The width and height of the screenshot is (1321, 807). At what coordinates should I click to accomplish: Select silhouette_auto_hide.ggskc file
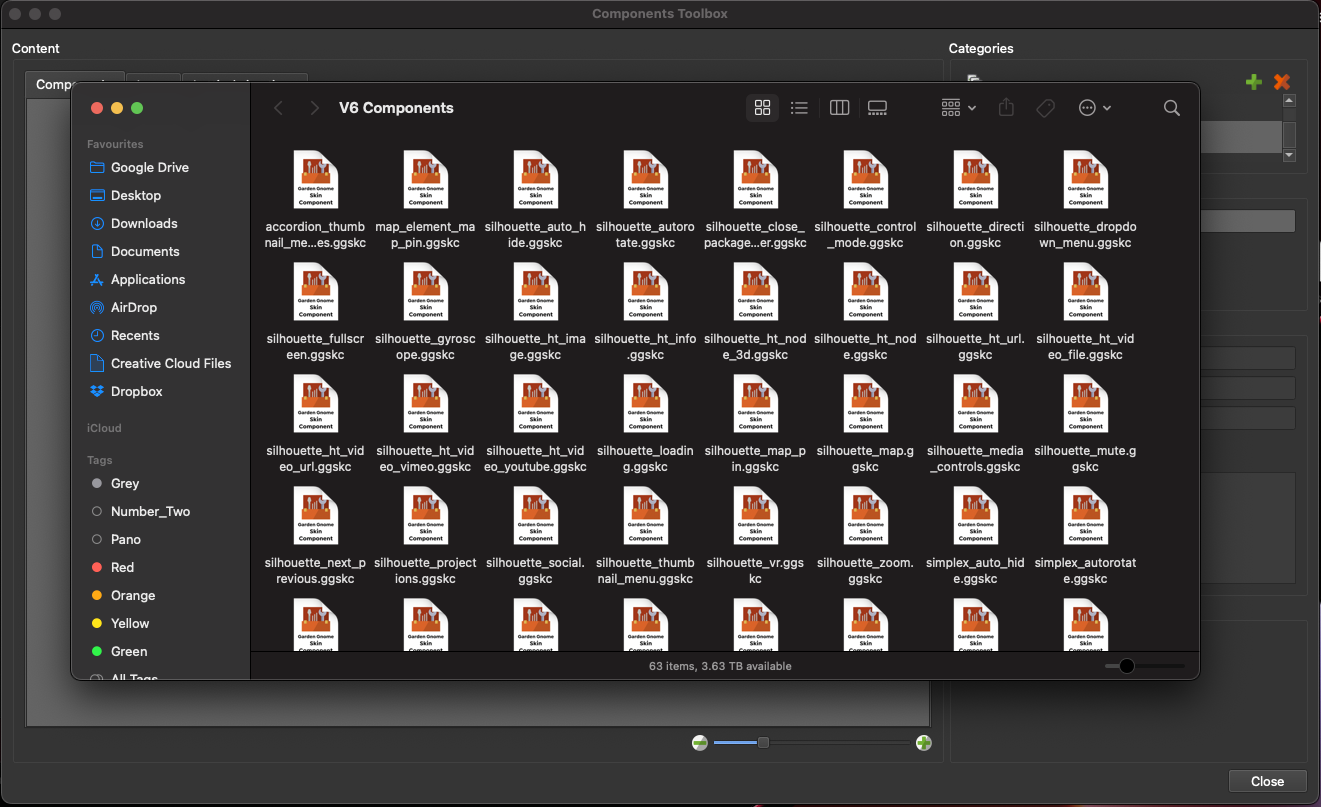(x=535, y=200)
